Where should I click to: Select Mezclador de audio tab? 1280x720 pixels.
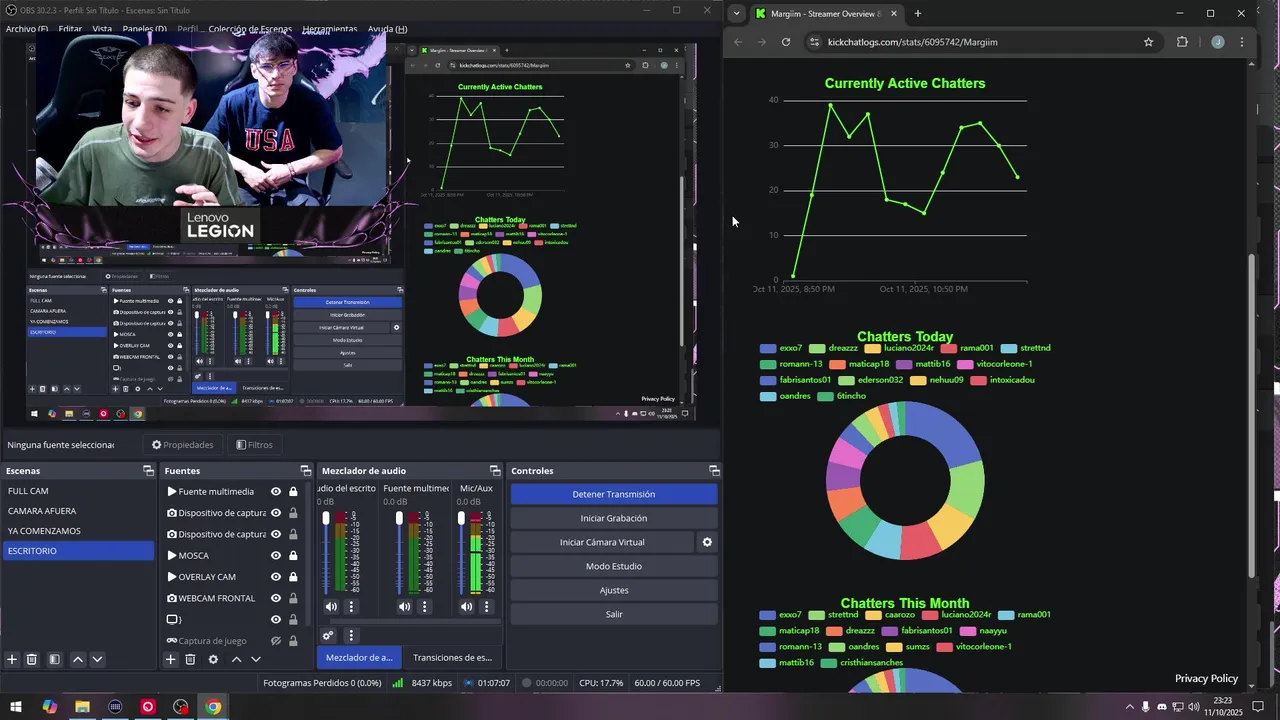[x=359, y=657]
